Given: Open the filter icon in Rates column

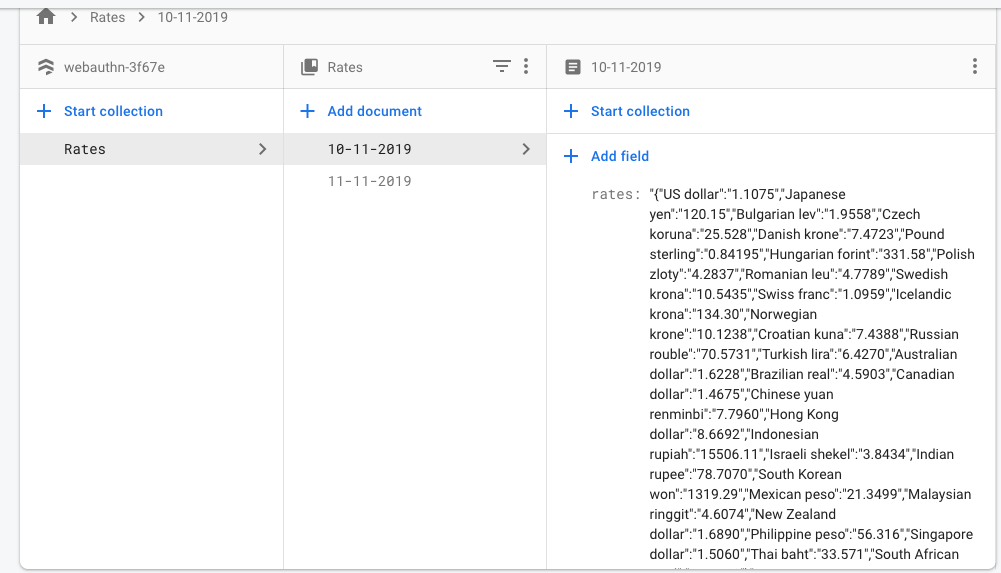Looking at the screenshot, I should click(x=501, y=67).
